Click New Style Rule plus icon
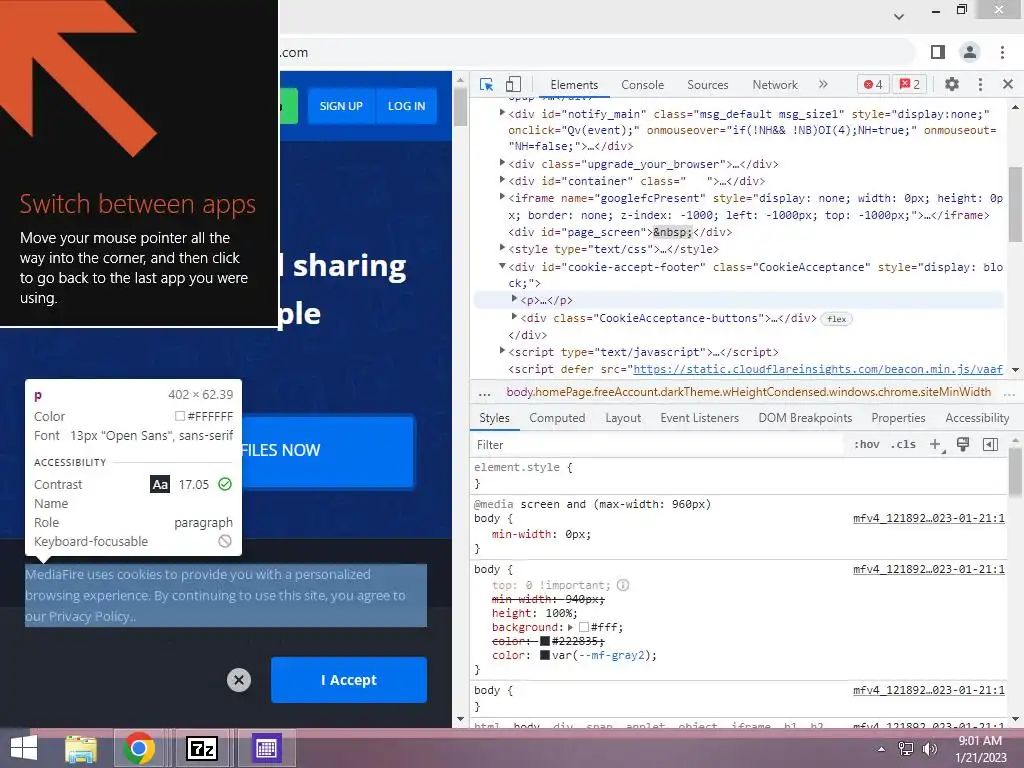The height and width of the screenshot is (768, 1024). (x=935, y=445)
